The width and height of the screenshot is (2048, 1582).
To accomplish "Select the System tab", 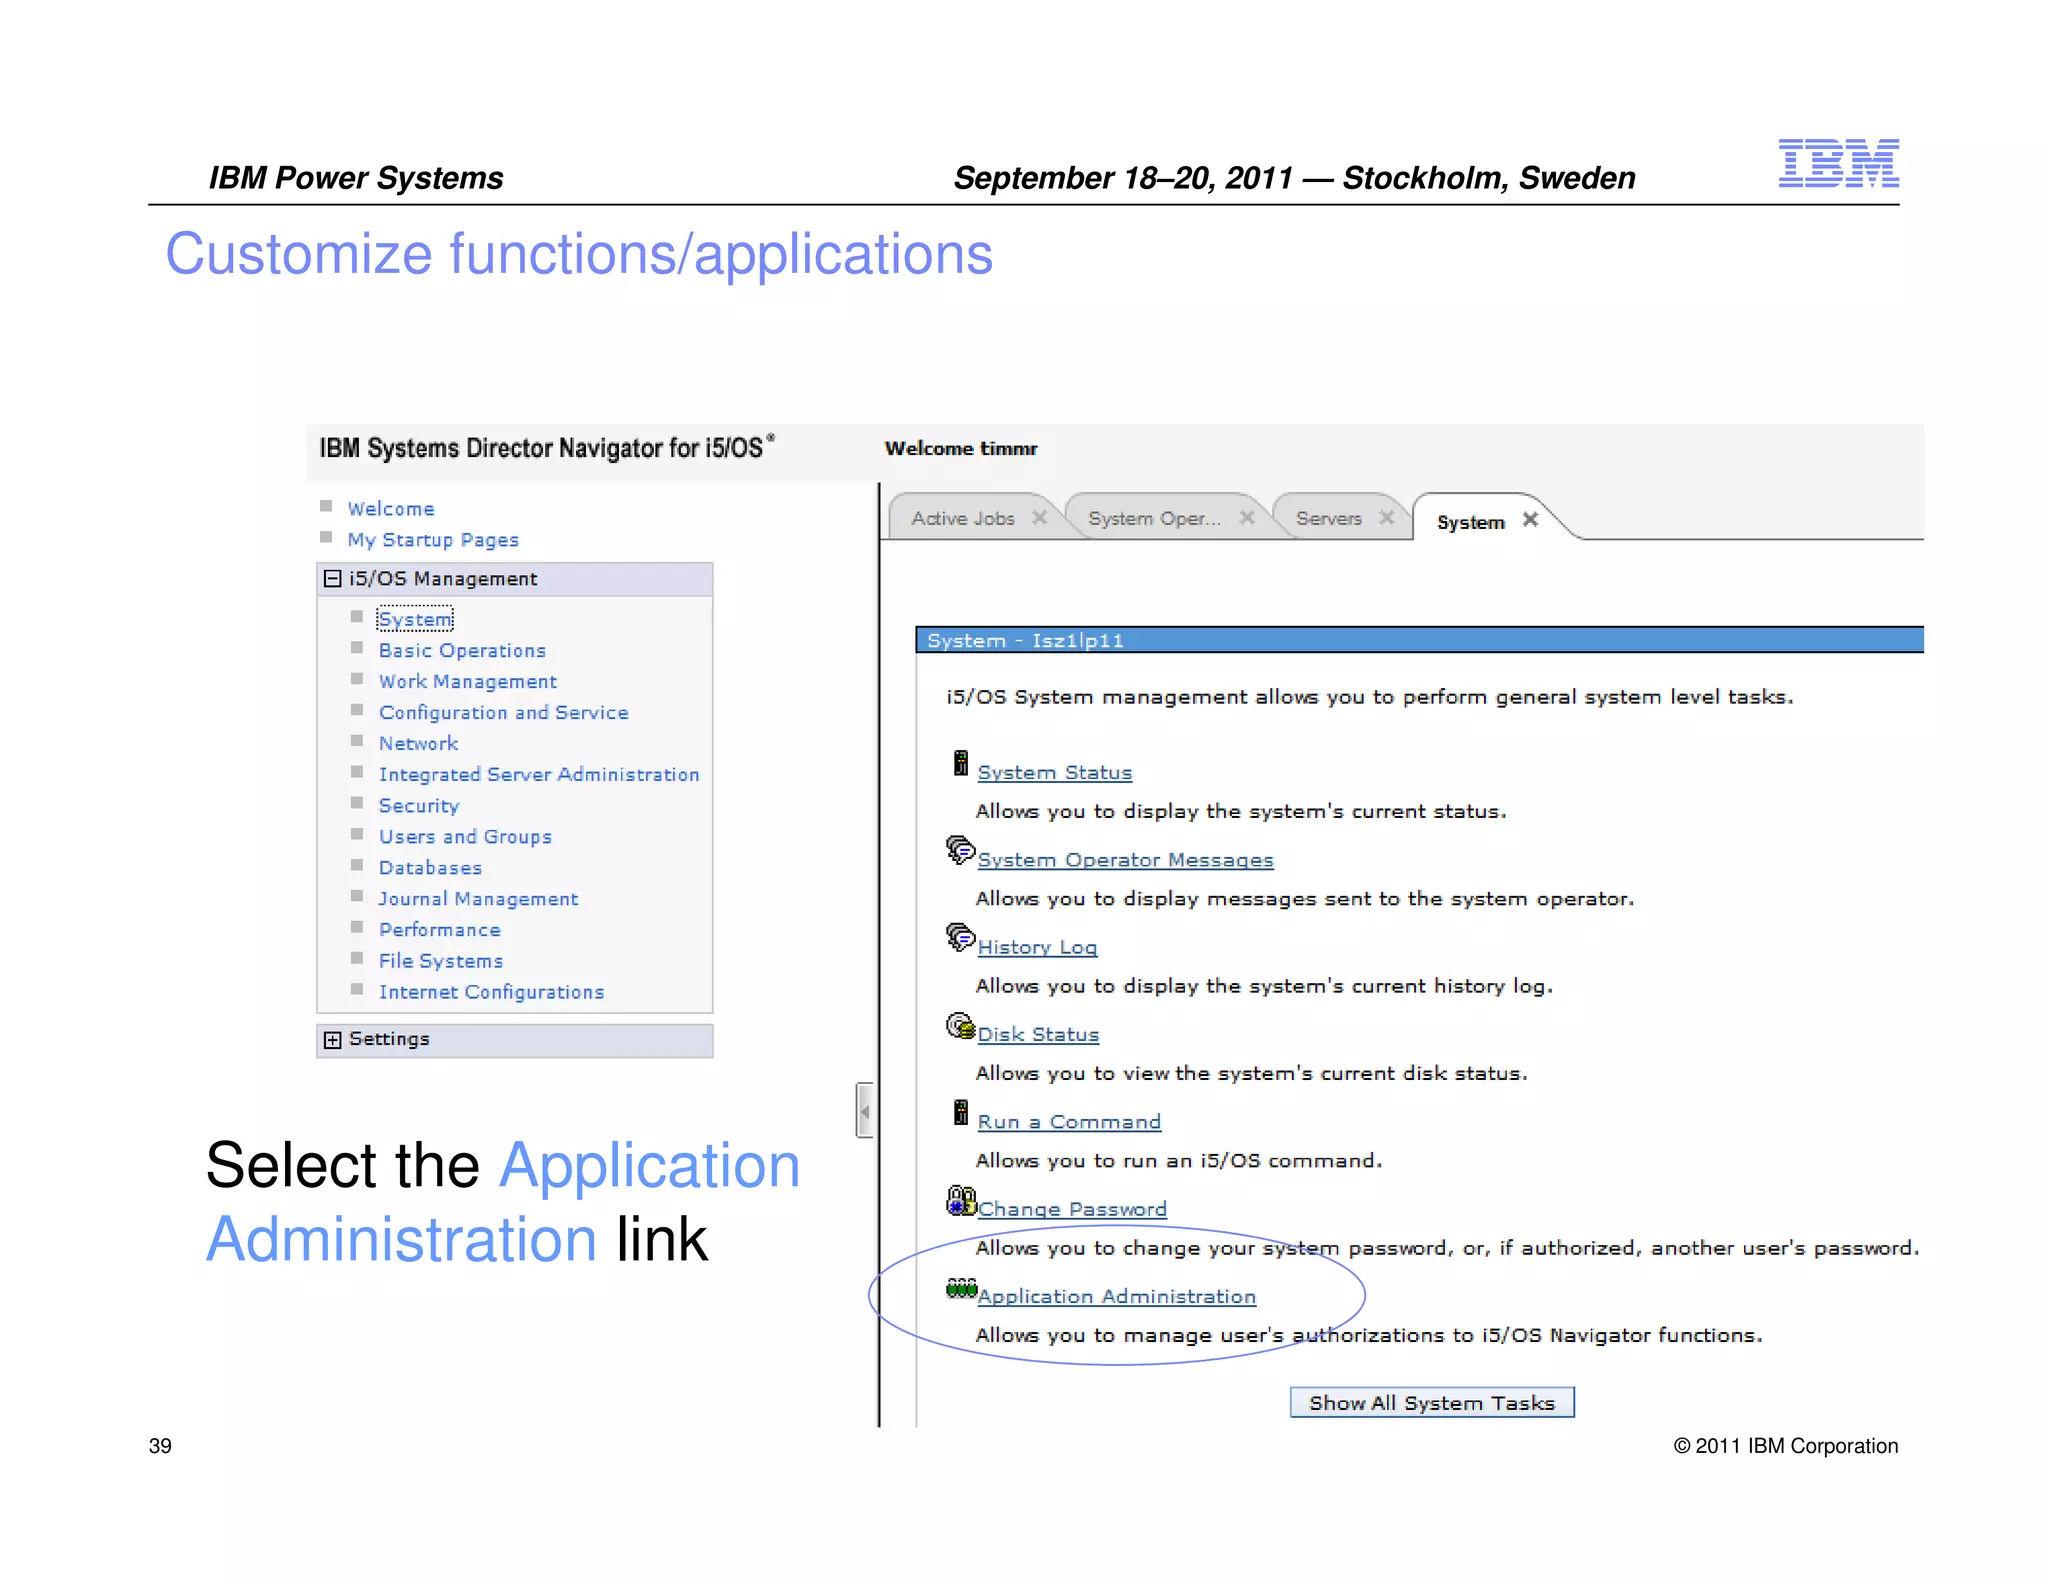I will (1470, 522).
